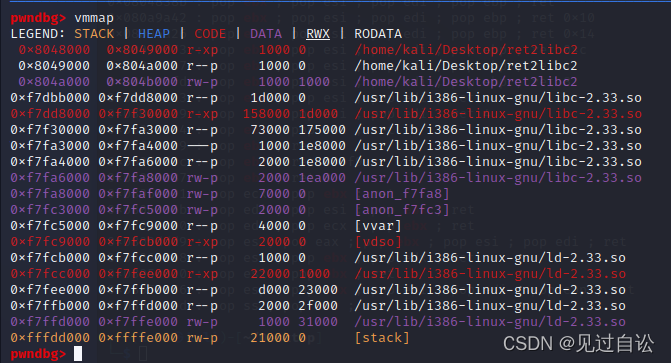Image resolution: width=671 pixels, height=363 pixels.
Task: Click the '[anon_f7fc3]' mapping name
Action: [x=402, y=210]
